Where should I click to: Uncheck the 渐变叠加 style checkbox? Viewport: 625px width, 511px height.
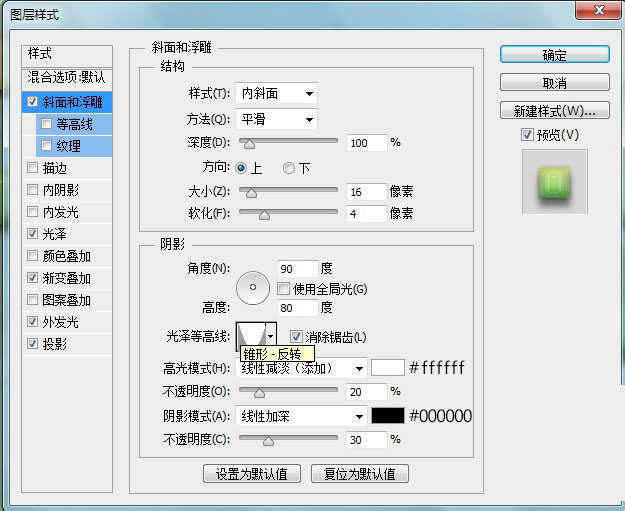pyautogui.click(x=32, y=277)
